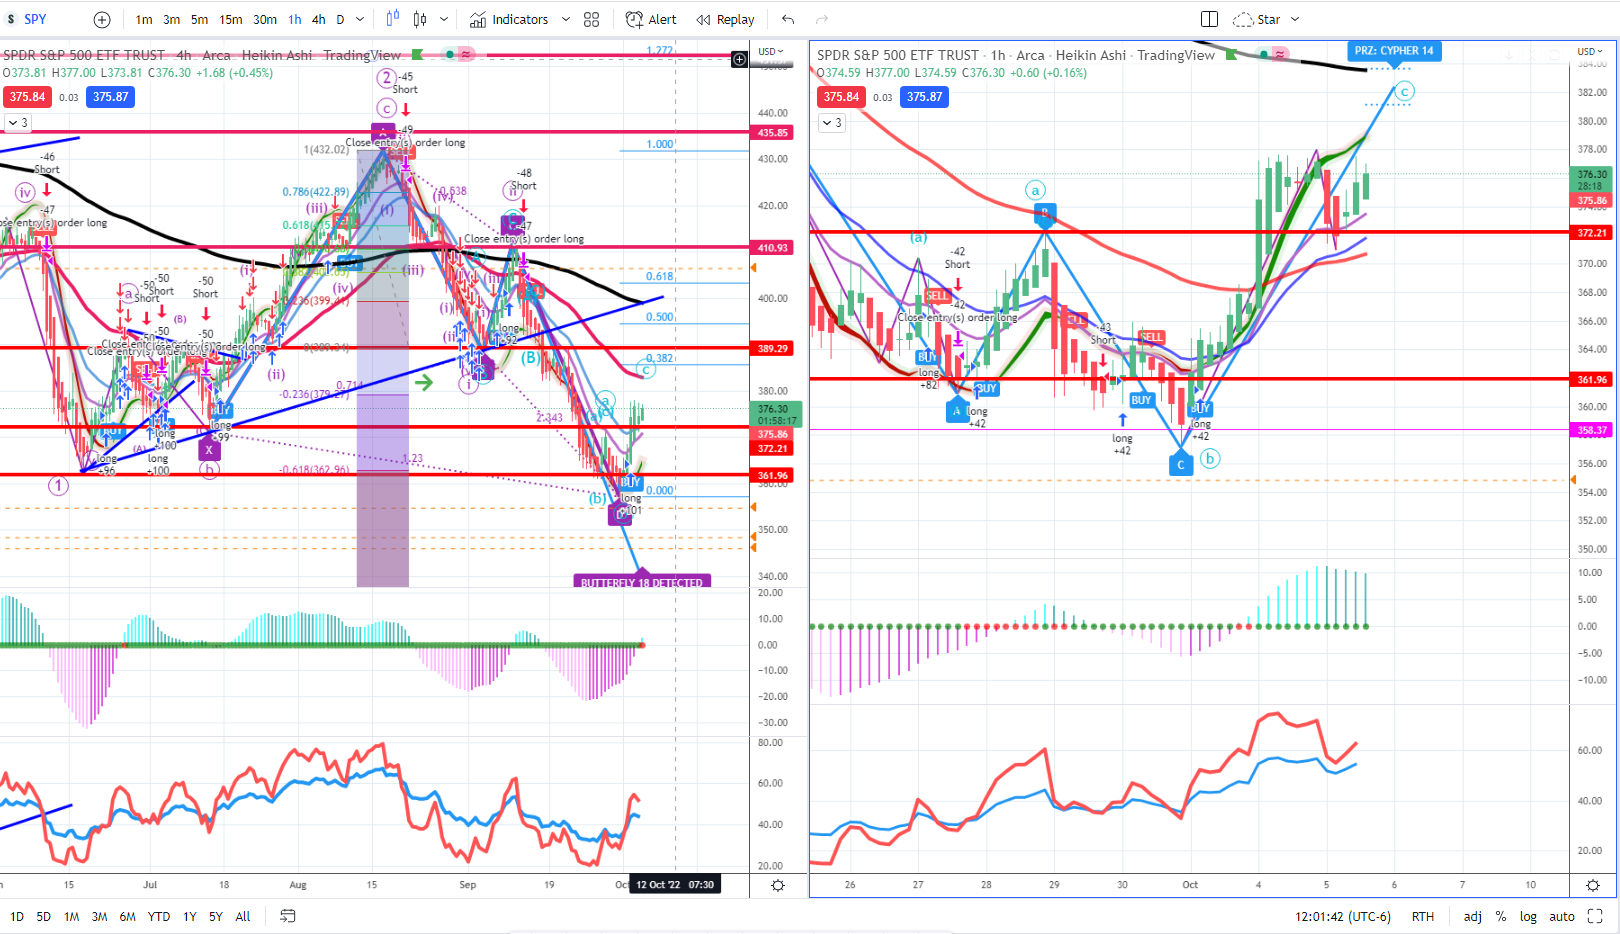
Task: Click the undo arrow
Action: tap(788, 19)
